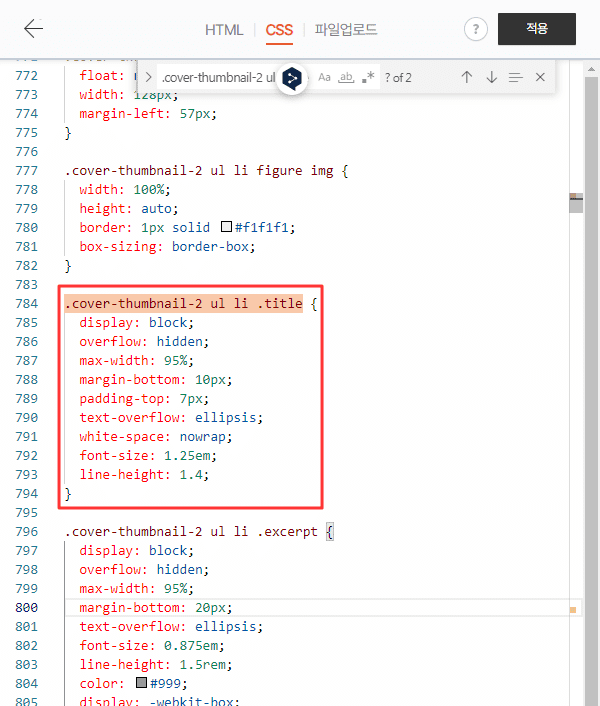Toggle Use Regular Expression (.*) option
The image size is (600, 706).
(368, 77)
